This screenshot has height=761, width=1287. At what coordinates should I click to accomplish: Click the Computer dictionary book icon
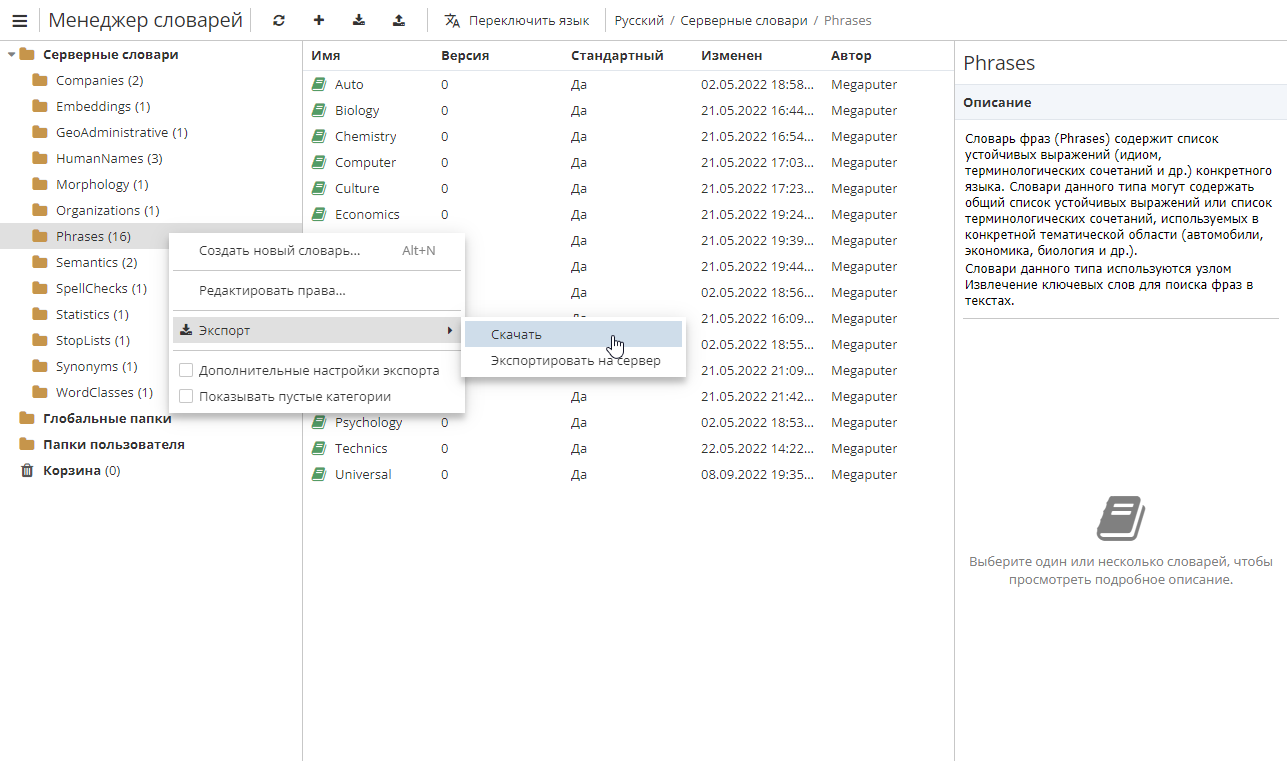pyautogui.click(x=319, y=163)
